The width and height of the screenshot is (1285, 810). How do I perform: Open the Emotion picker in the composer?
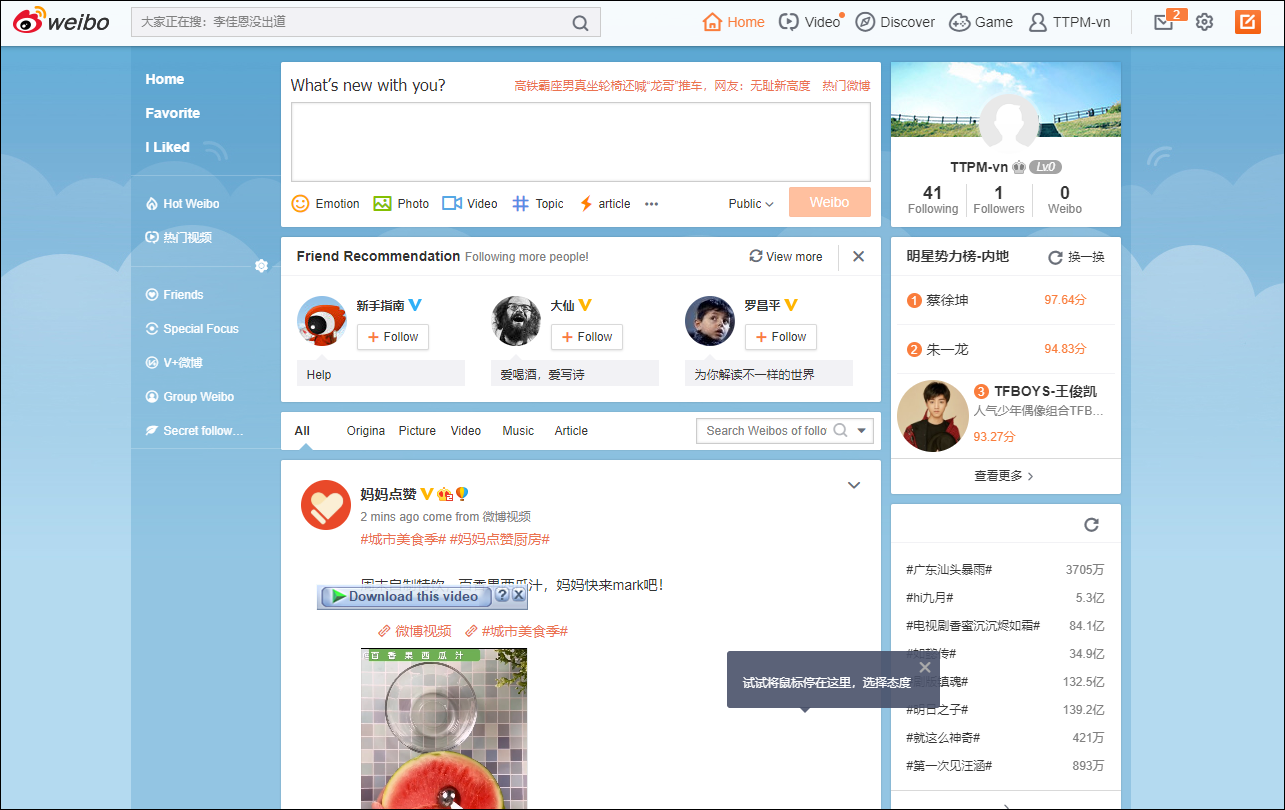pos(299,203)
